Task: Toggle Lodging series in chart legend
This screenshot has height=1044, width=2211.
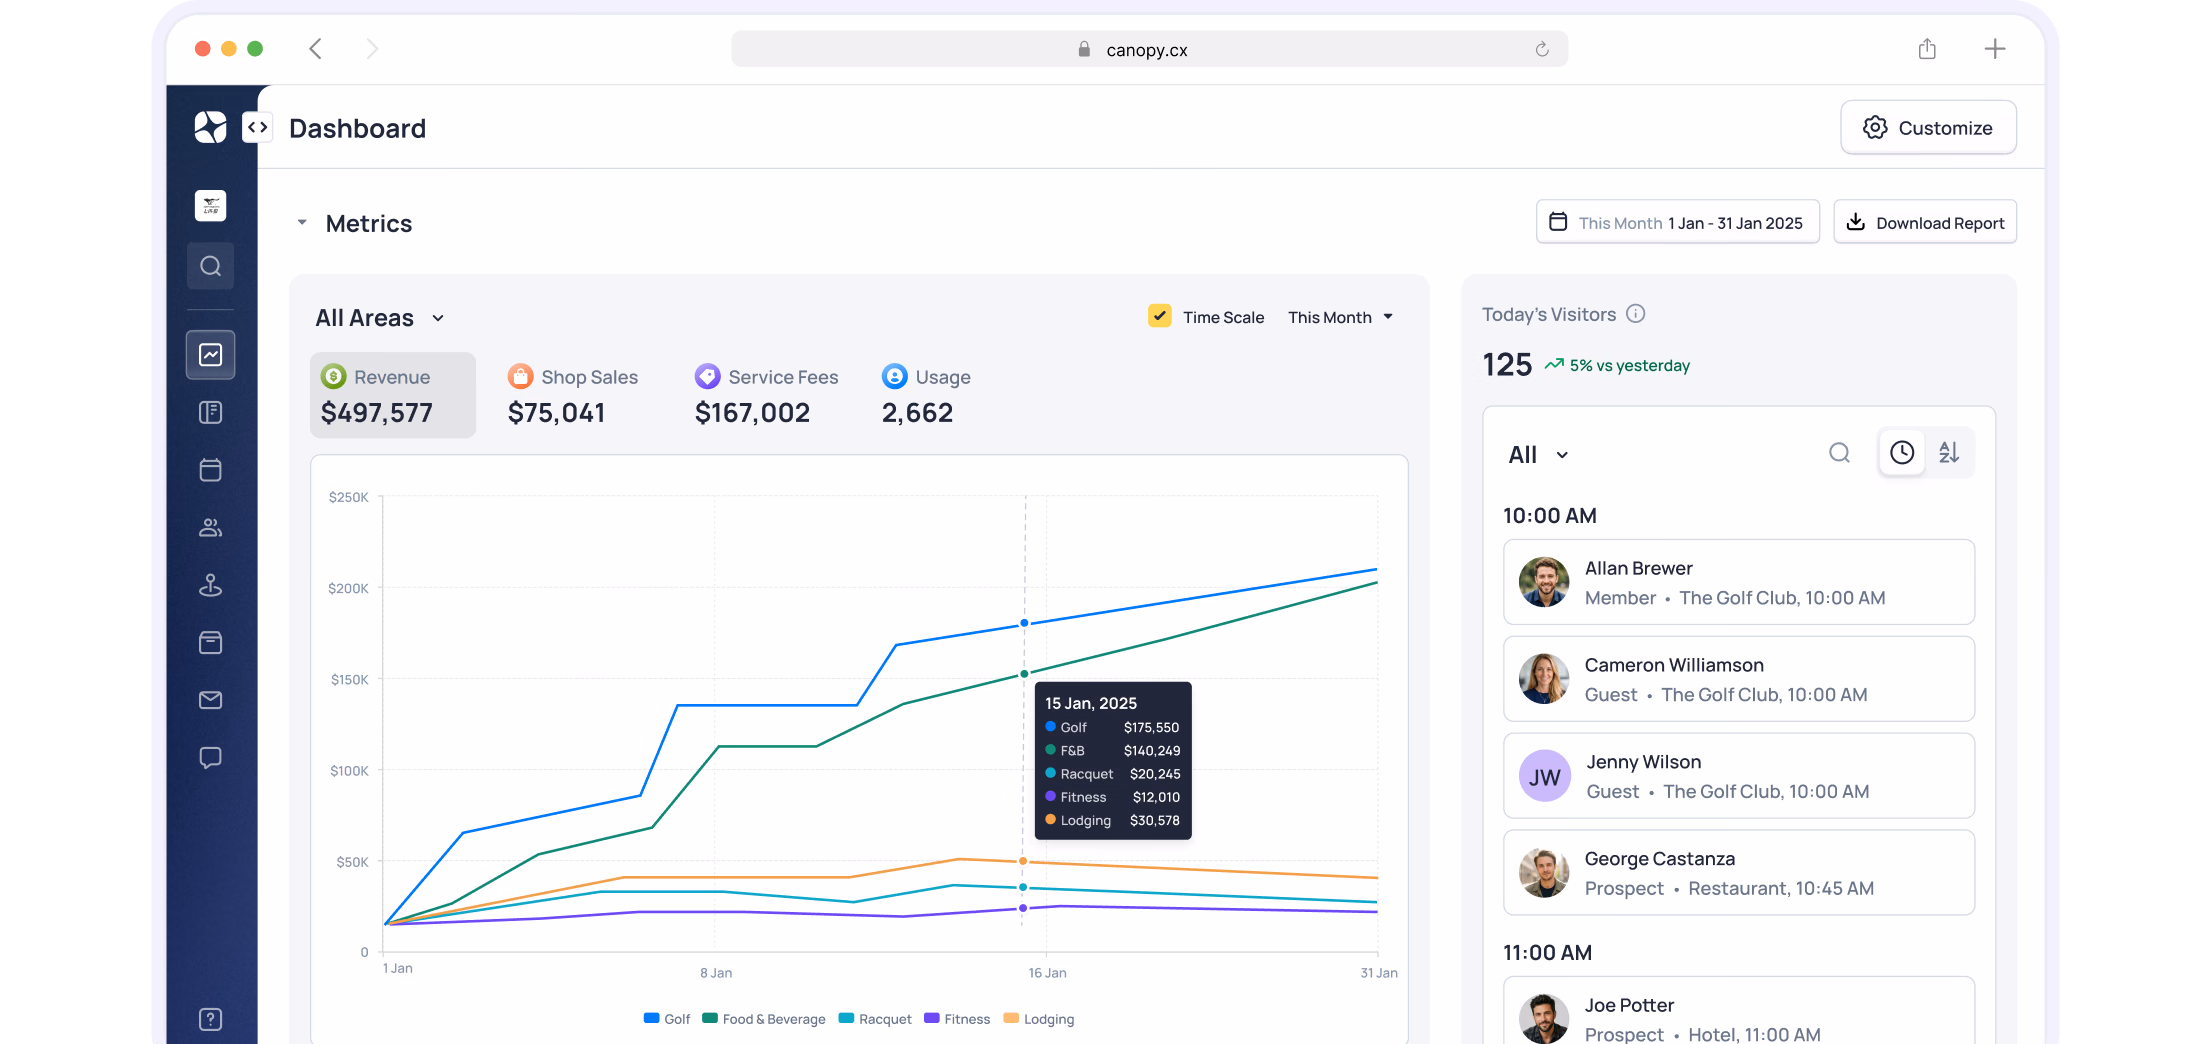Action: pyautogui.click(x=1039, y=1019)
